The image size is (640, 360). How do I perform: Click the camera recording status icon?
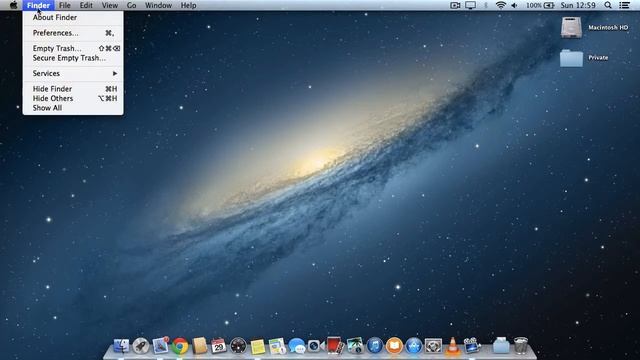(x=455, y=5)
